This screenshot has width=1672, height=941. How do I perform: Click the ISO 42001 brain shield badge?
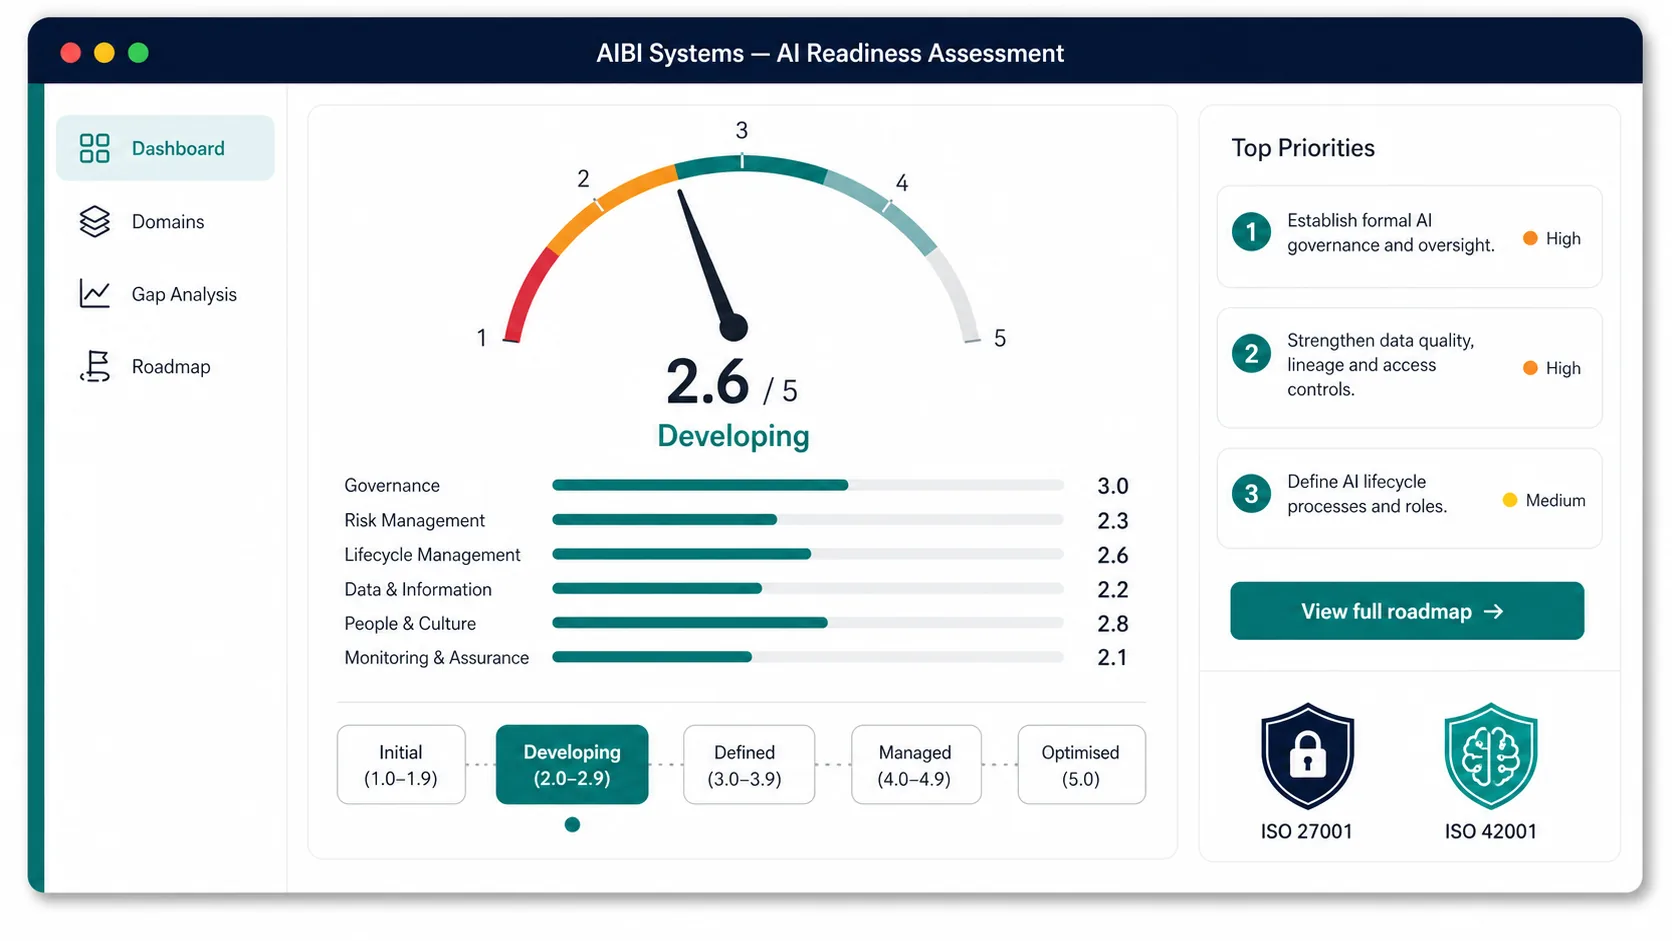[x=1490, y=756]
